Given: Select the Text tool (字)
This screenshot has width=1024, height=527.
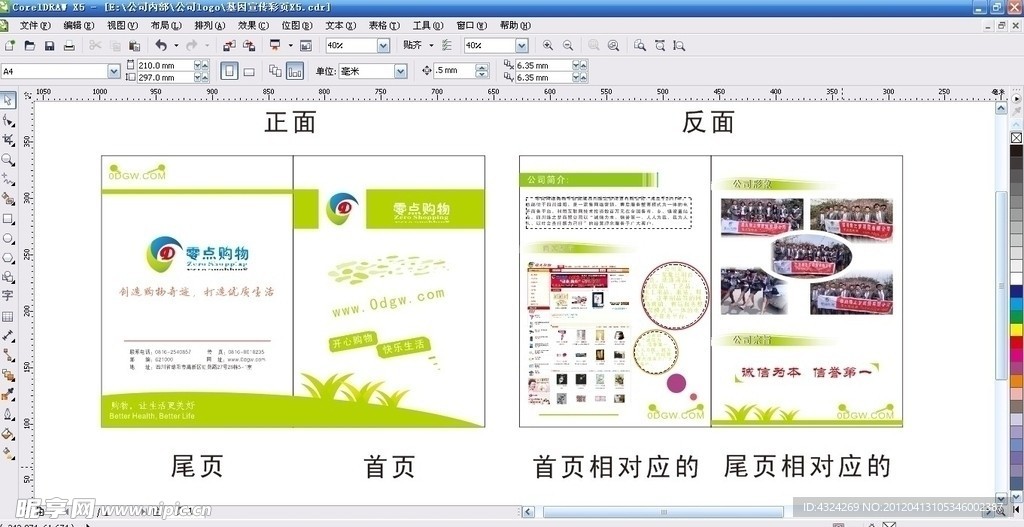Looking at the screenshot, I should (x=8, y=296).
